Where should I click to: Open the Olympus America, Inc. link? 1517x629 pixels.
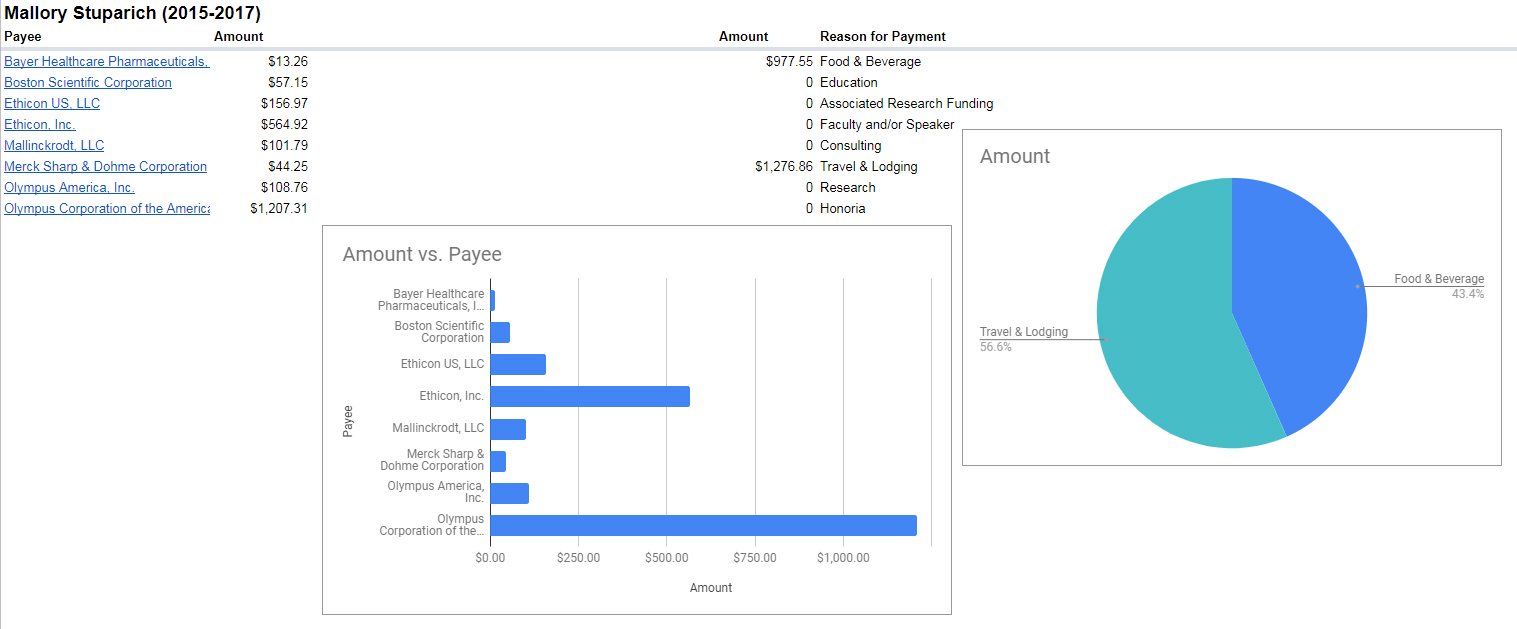(x=69, y=188)
